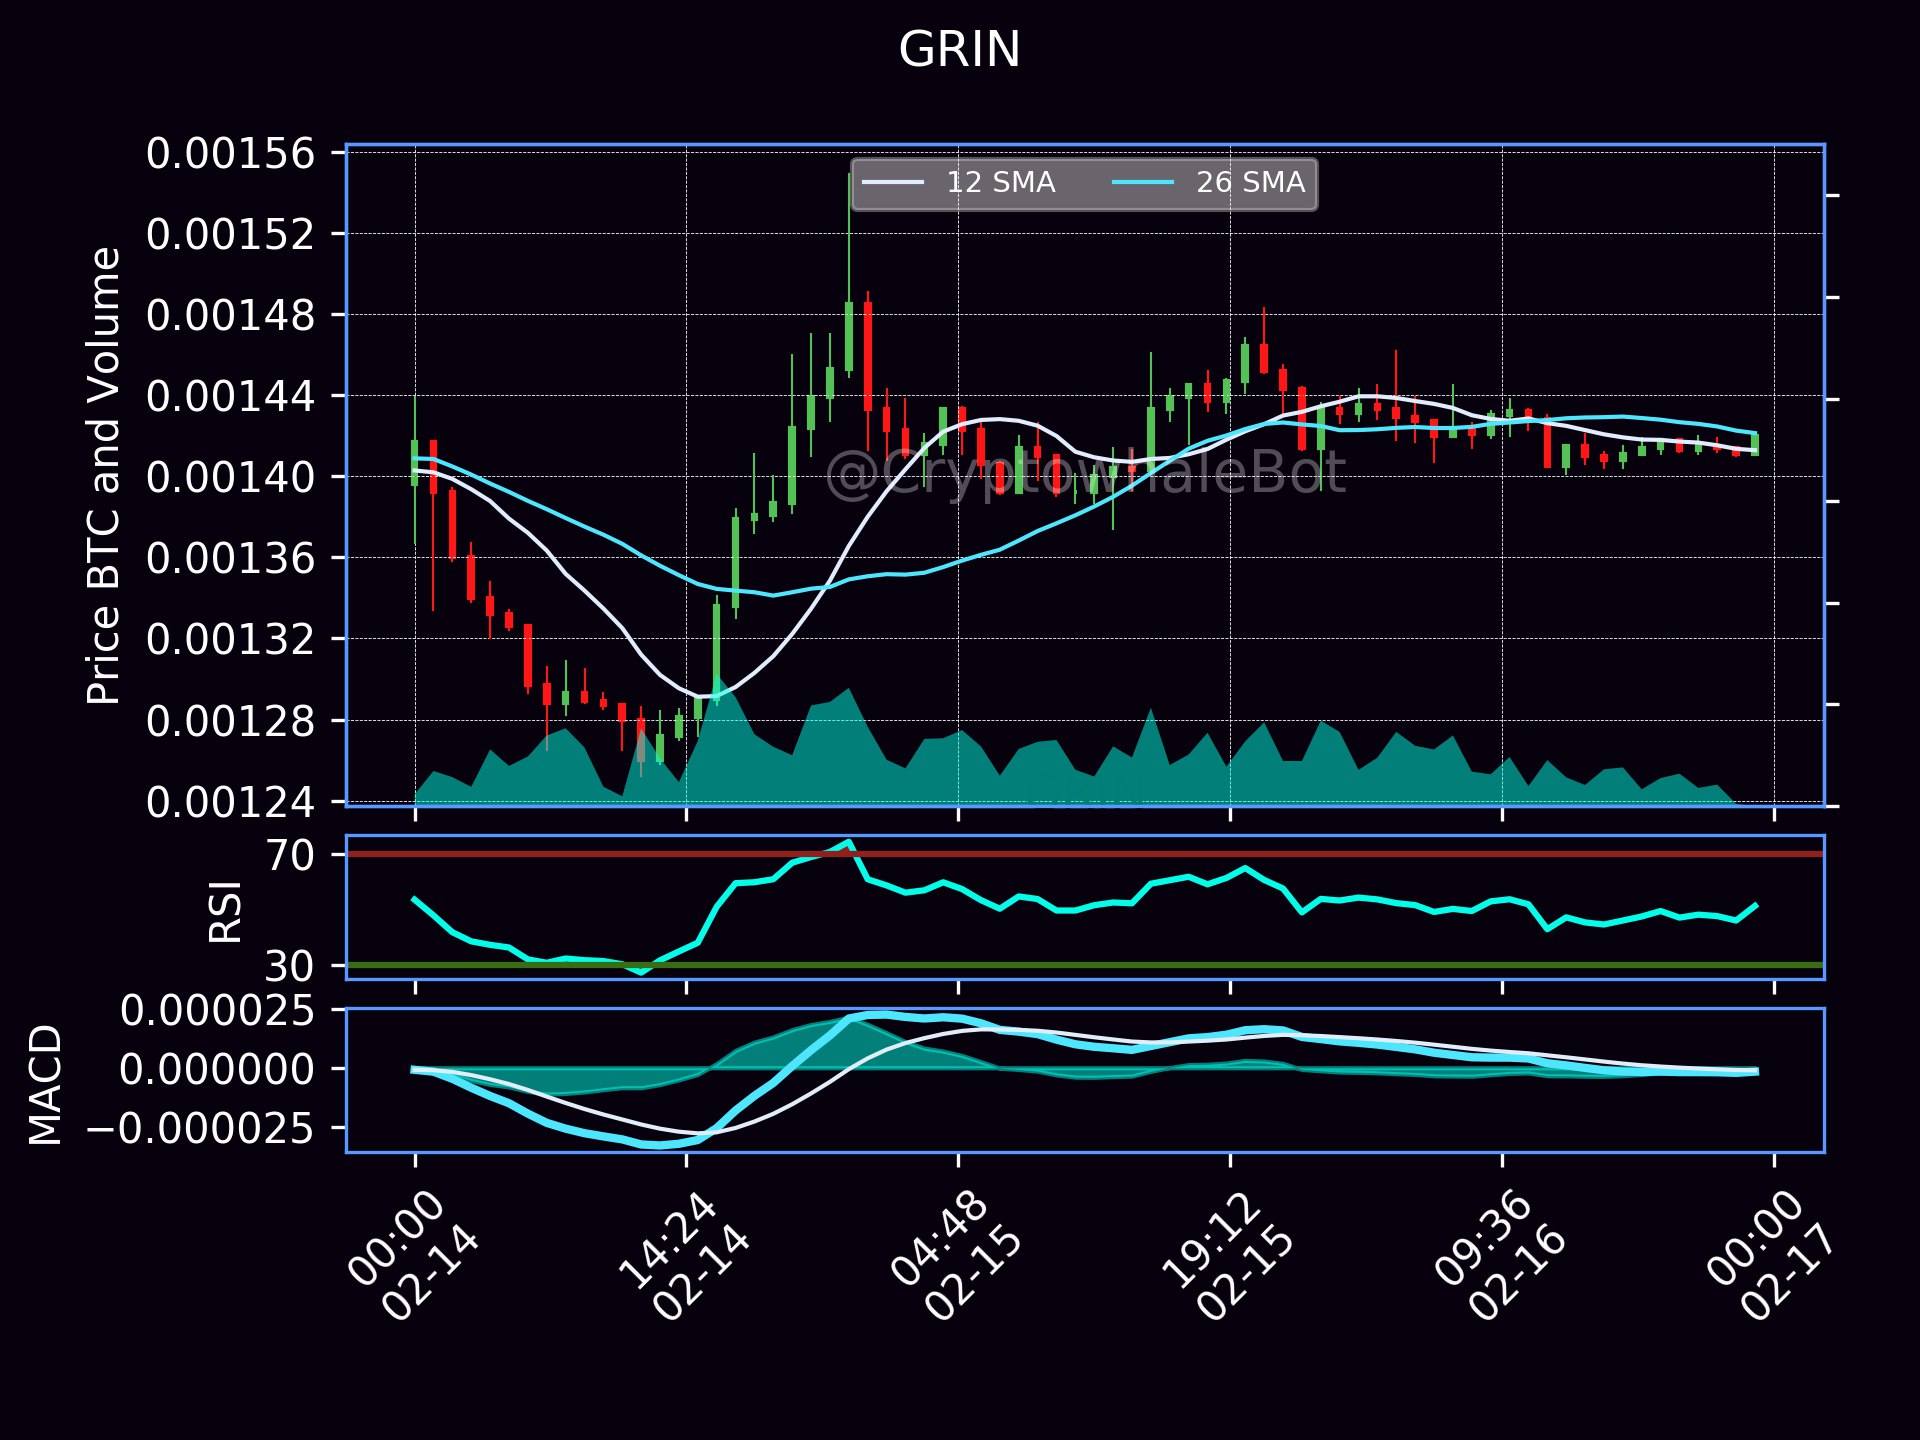The image size is (1920, 1440).
Task: Click the RSI axis title
Action: pos(226,911)
